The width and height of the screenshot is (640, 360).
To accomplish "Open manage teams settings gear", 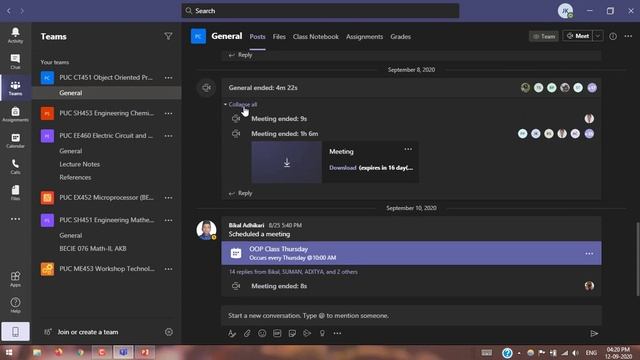I will point(169,332).
